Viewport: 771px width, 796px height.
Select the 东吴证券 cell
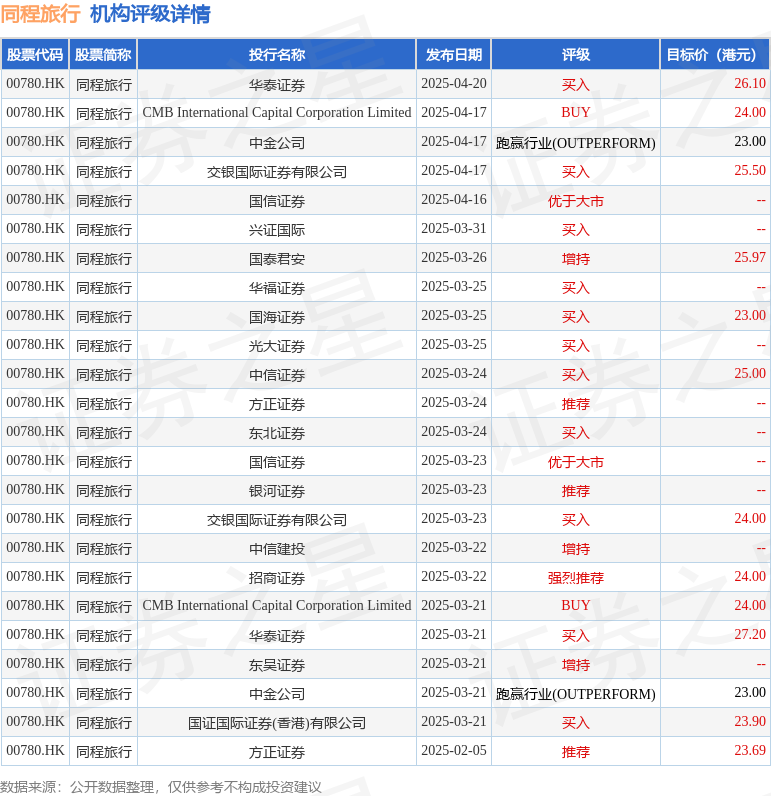point(277,665)
